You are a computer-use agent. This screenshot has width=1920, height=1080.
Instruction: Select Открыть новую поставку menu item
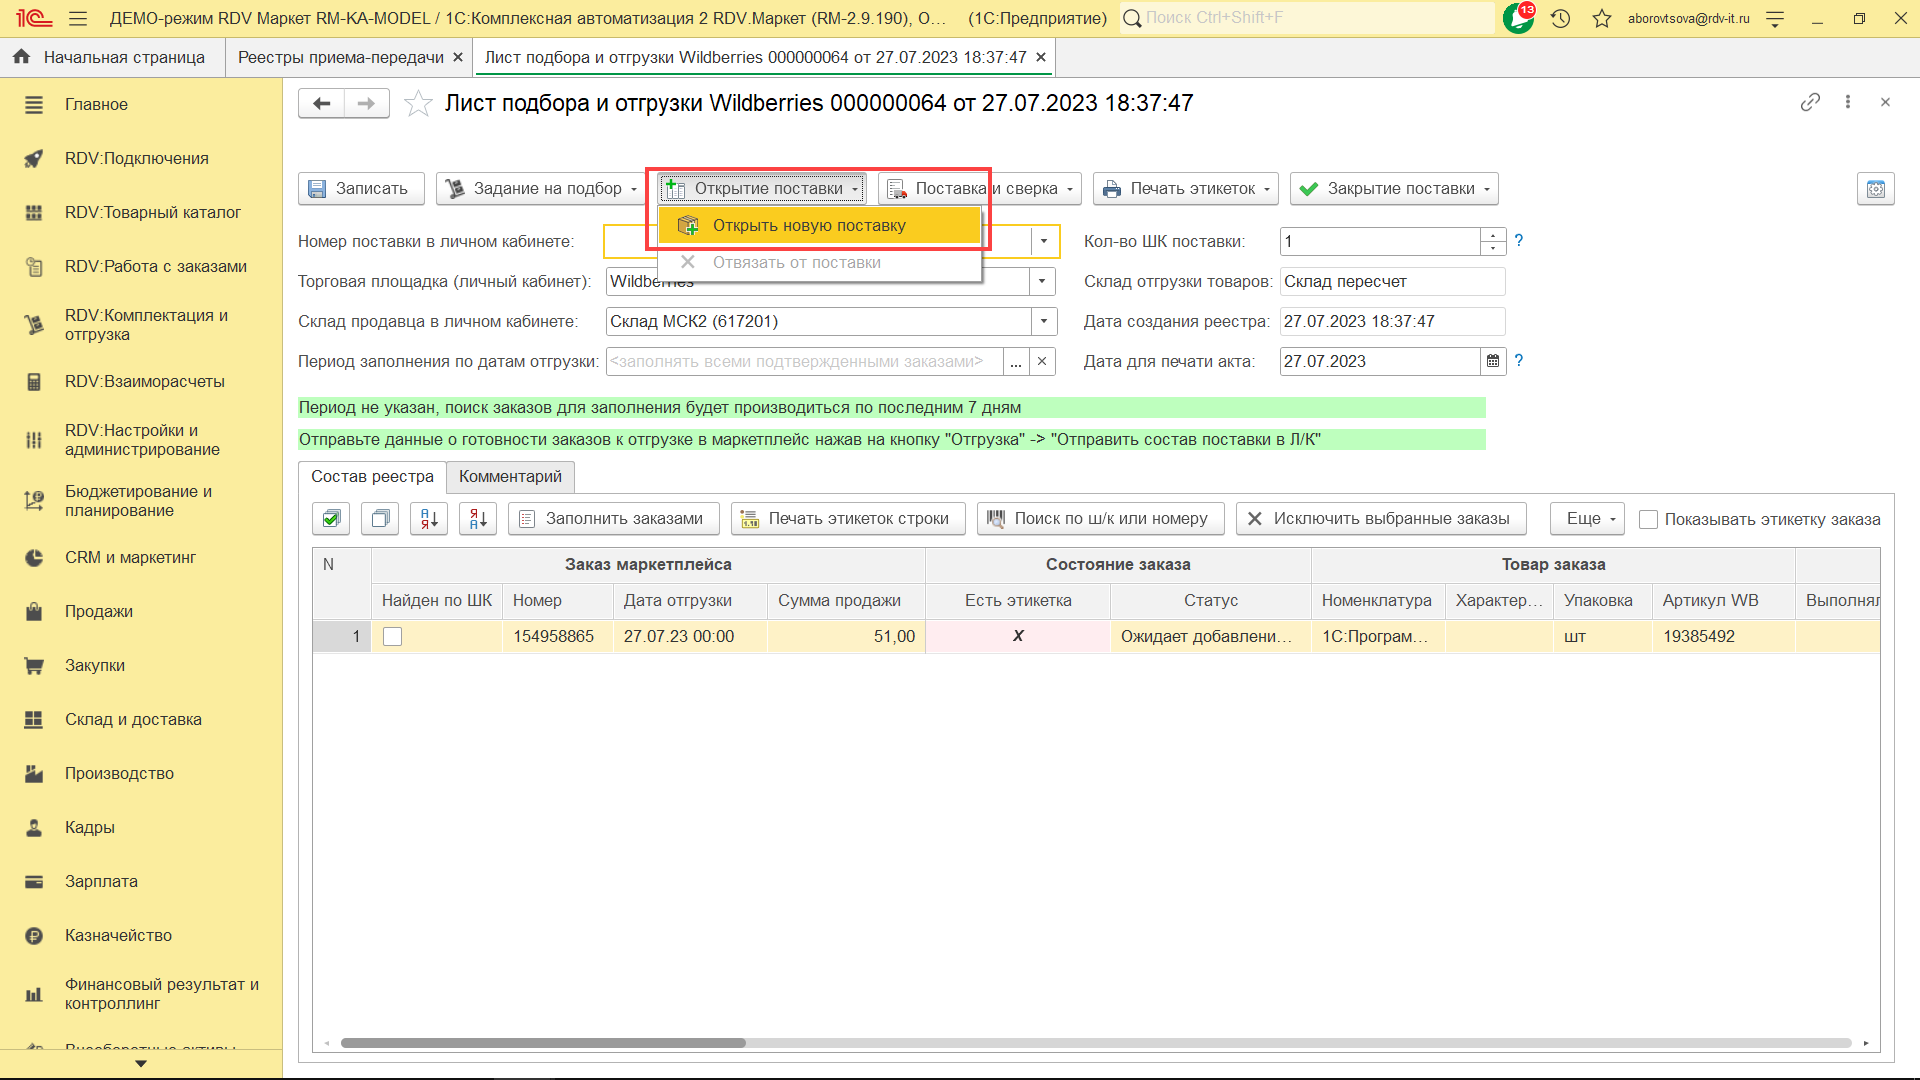(x=808, y=225)
